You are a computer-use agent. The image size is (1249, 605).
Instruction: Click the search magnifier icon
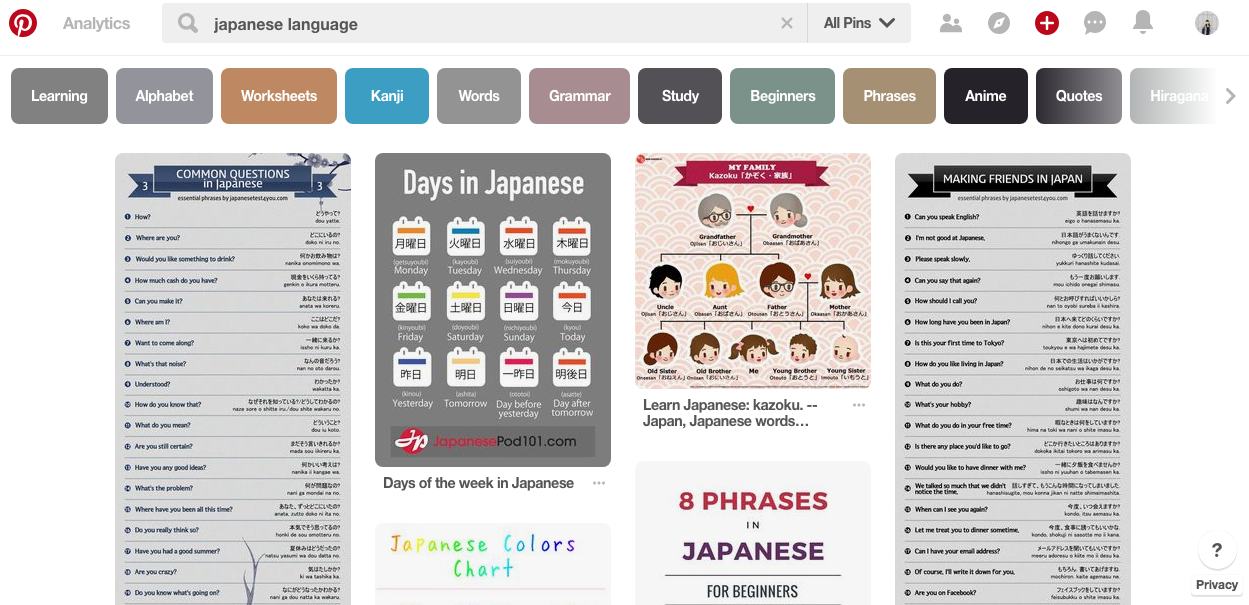[x=187, y=23]
